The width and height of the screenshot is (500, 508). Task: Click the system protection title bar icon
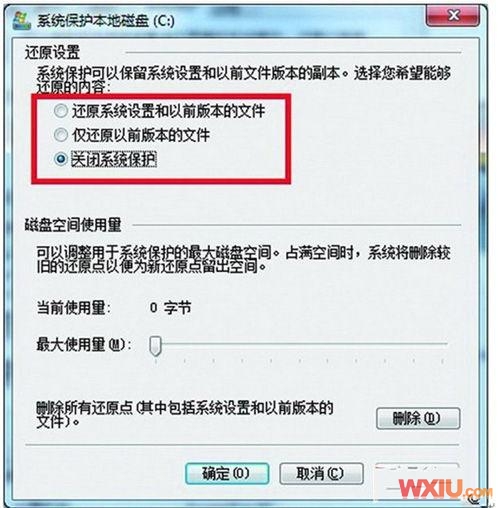click(x=22, y=21)
